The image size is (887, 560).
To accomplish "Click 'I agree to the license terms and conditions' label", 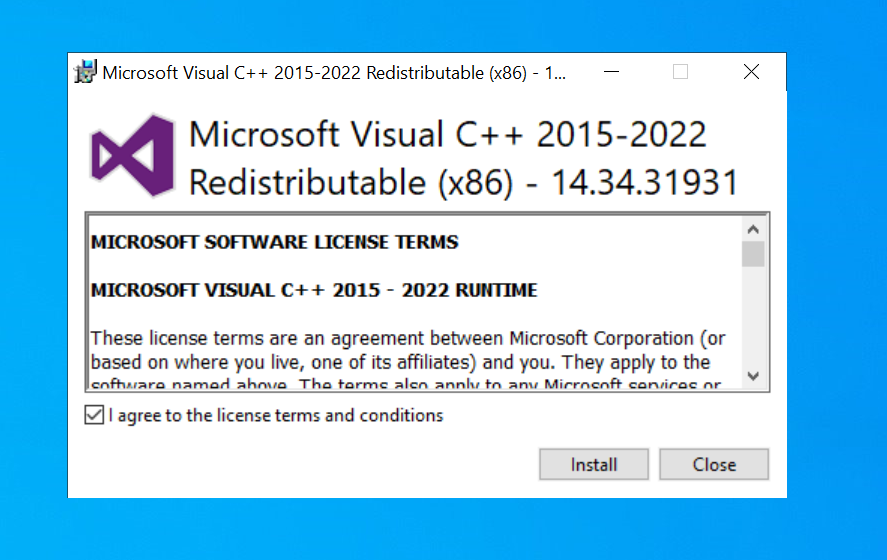I will pyautogui.click(x=276, y=416).
